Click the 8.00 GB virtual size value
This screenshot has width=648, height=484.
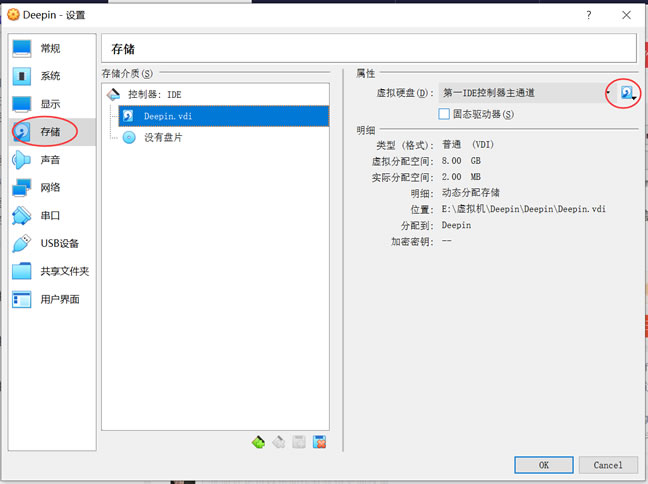[461, 161]
